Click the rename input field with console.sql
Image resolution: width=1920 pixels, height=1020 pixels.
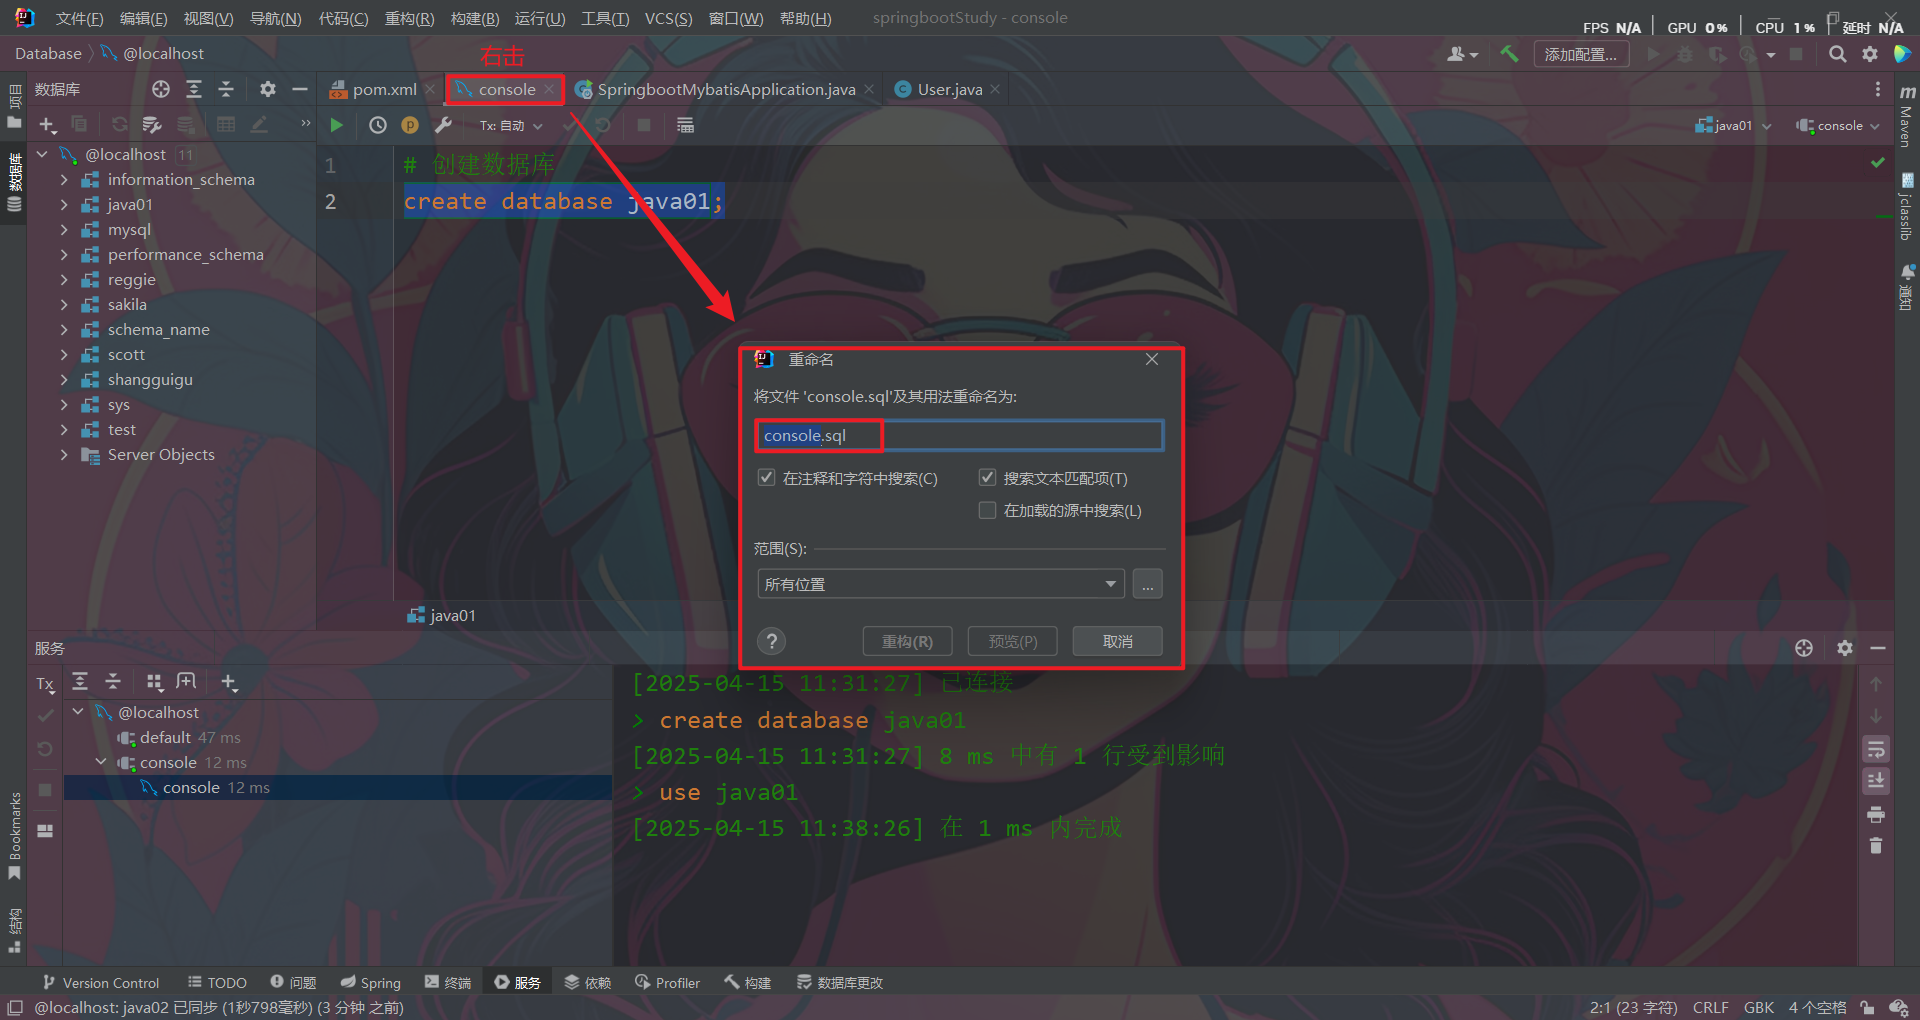coord(959,435)
